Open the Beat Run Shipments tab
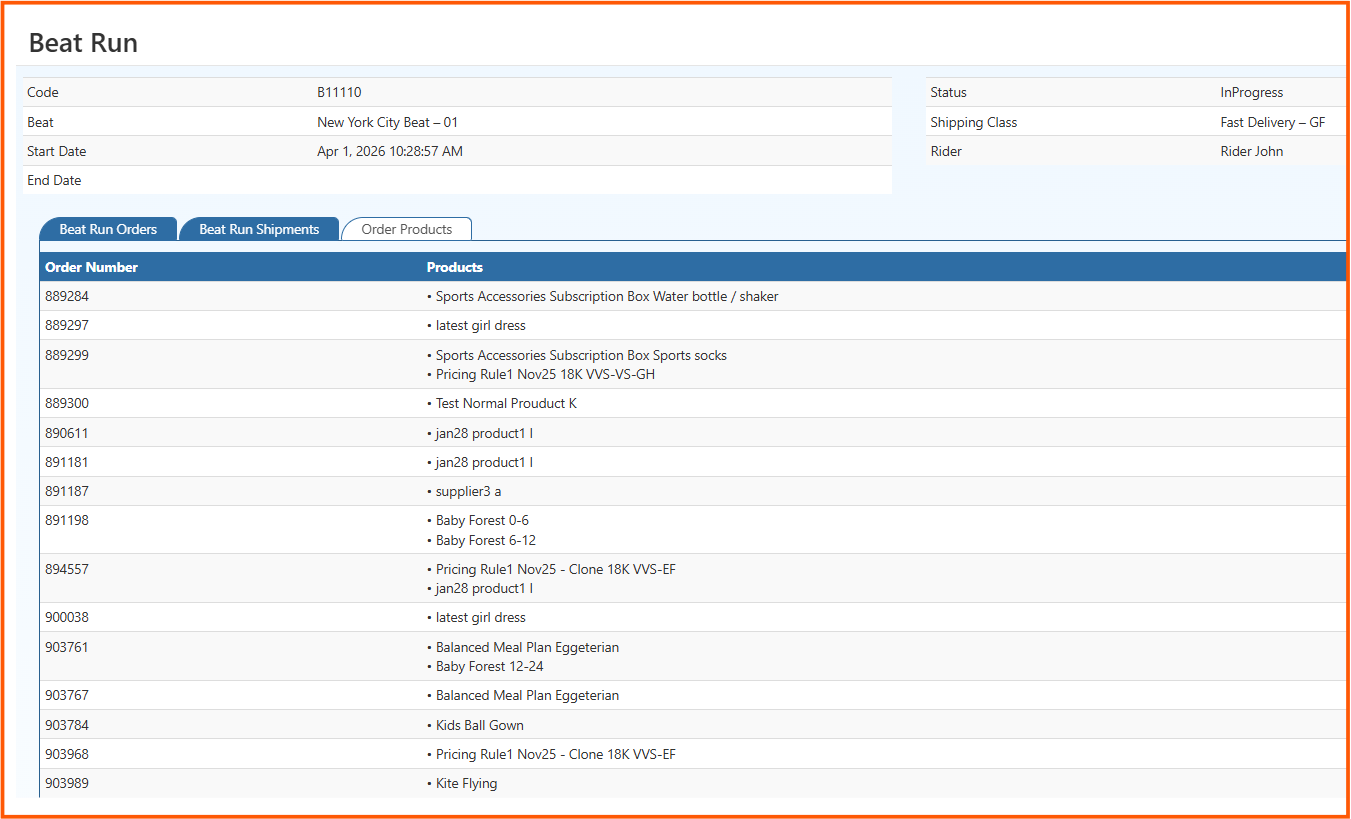Image resolution: width=1351 pixels, height=819 pixels. click(x=259, y=229)
